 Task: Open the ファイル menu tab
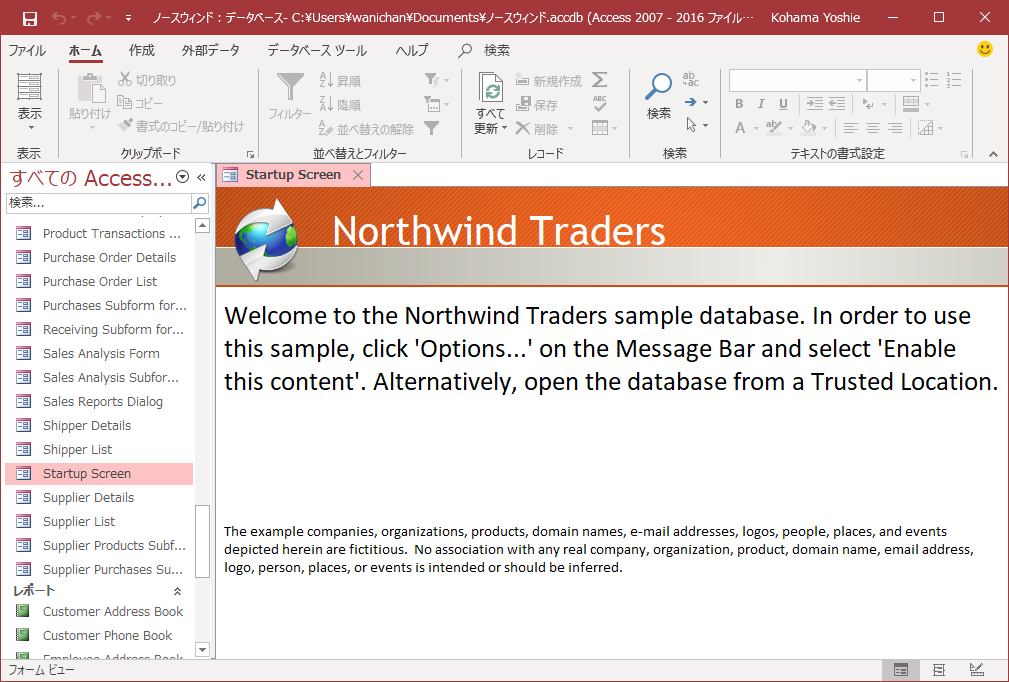click(26, 50)
